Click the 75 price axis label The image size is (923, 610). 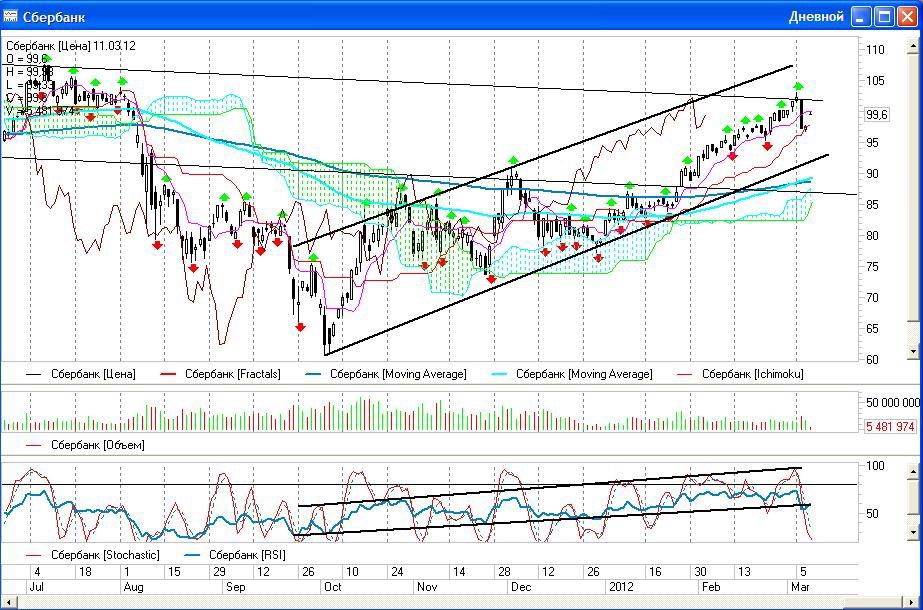872,267
